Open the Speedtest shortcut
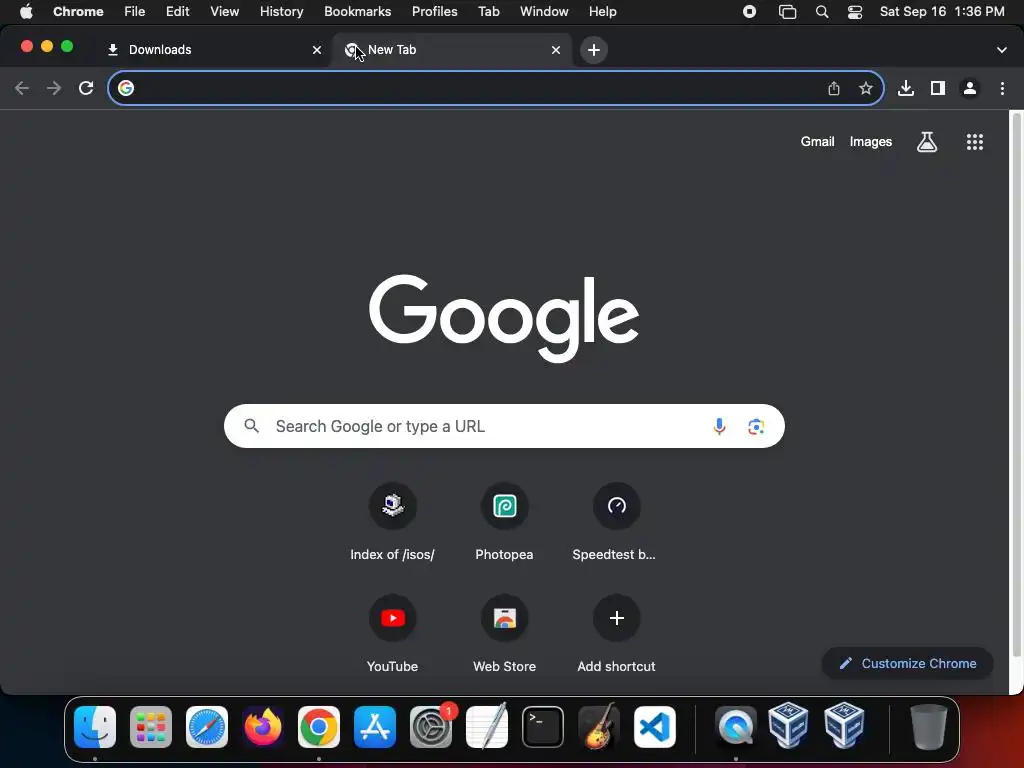The height and width of the screenshot is (768, 1024). click(616, 522)
